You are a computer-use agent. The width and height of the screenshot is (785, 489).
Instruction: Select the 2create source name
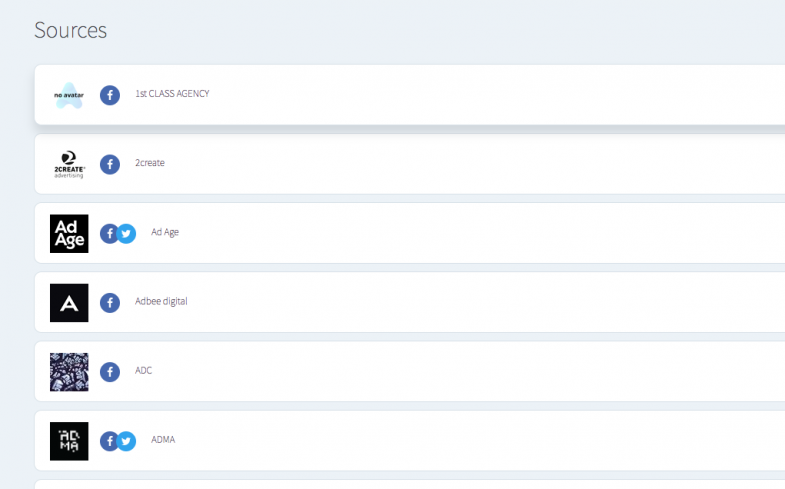150,163
